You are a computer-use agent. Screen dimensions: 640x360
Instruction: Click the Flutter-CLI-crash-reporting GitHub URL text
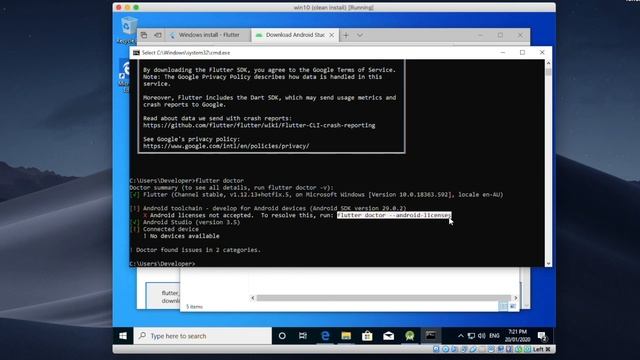click(259, 125)
